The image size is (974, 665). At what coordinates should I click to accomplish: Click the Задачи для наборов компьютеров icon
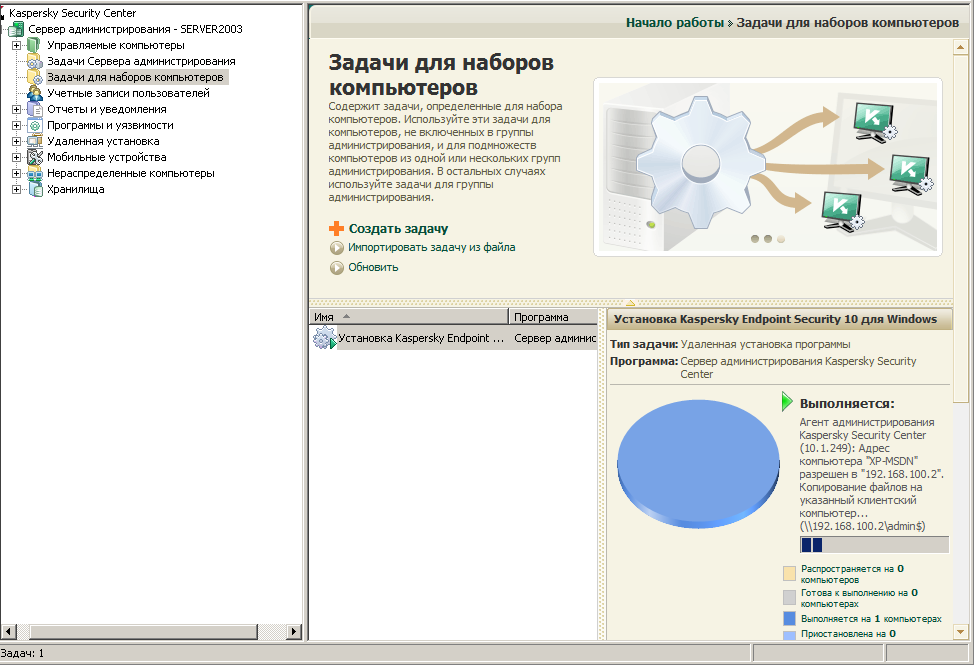(34, 77)
